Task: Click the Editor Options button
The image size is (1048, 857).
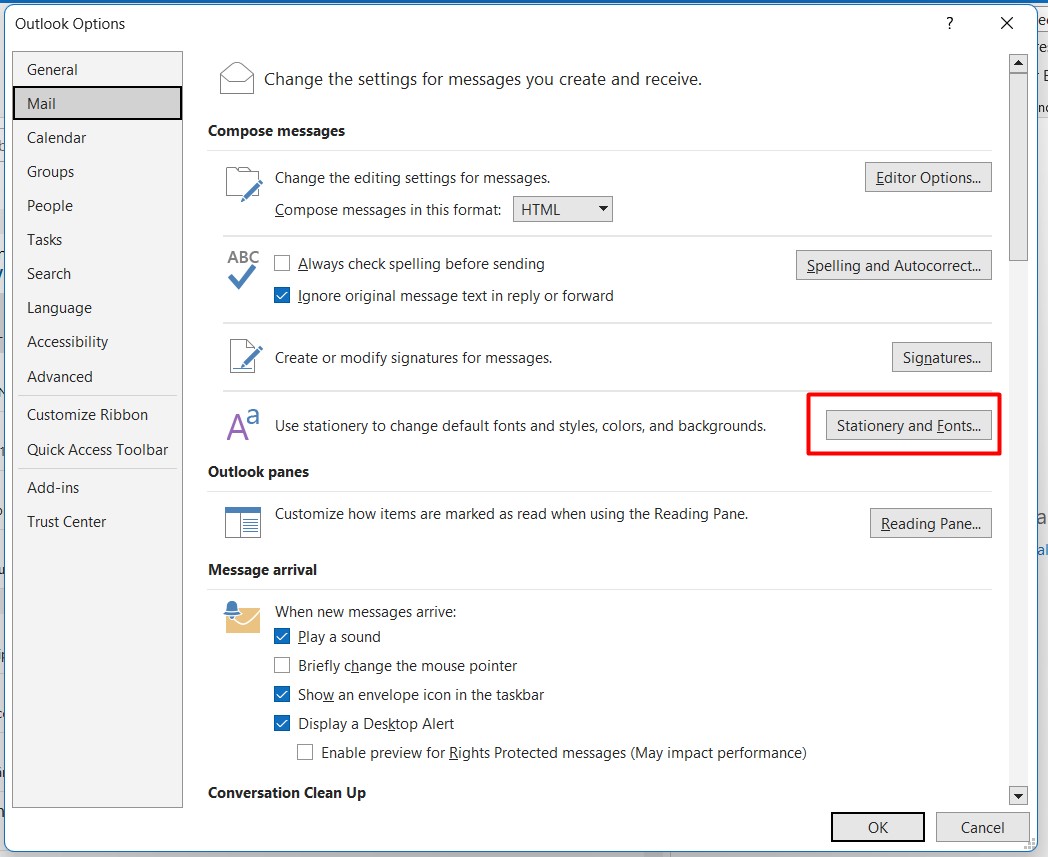Action: pos(928,178)
